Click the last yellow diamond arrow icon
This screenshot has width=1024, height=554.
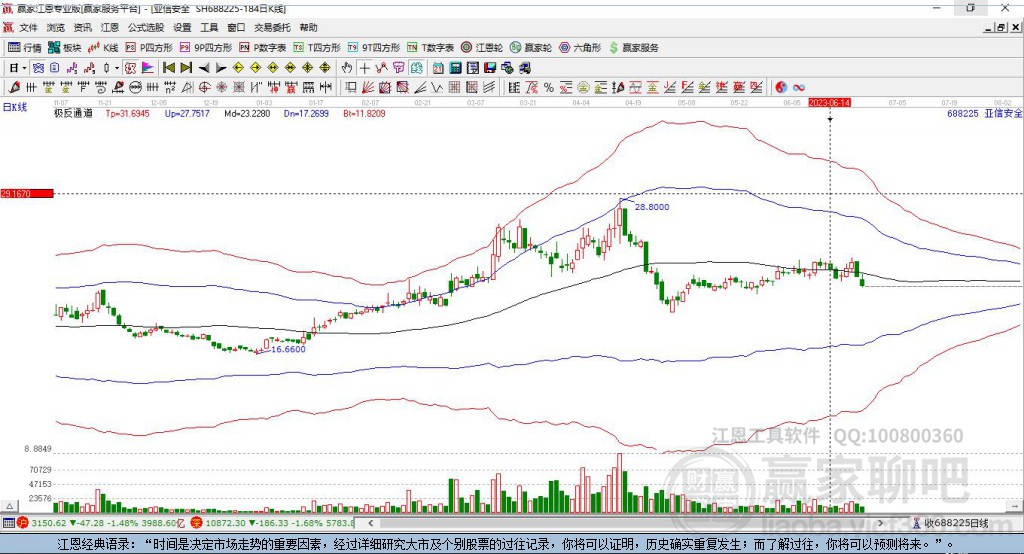click(325, 68)
